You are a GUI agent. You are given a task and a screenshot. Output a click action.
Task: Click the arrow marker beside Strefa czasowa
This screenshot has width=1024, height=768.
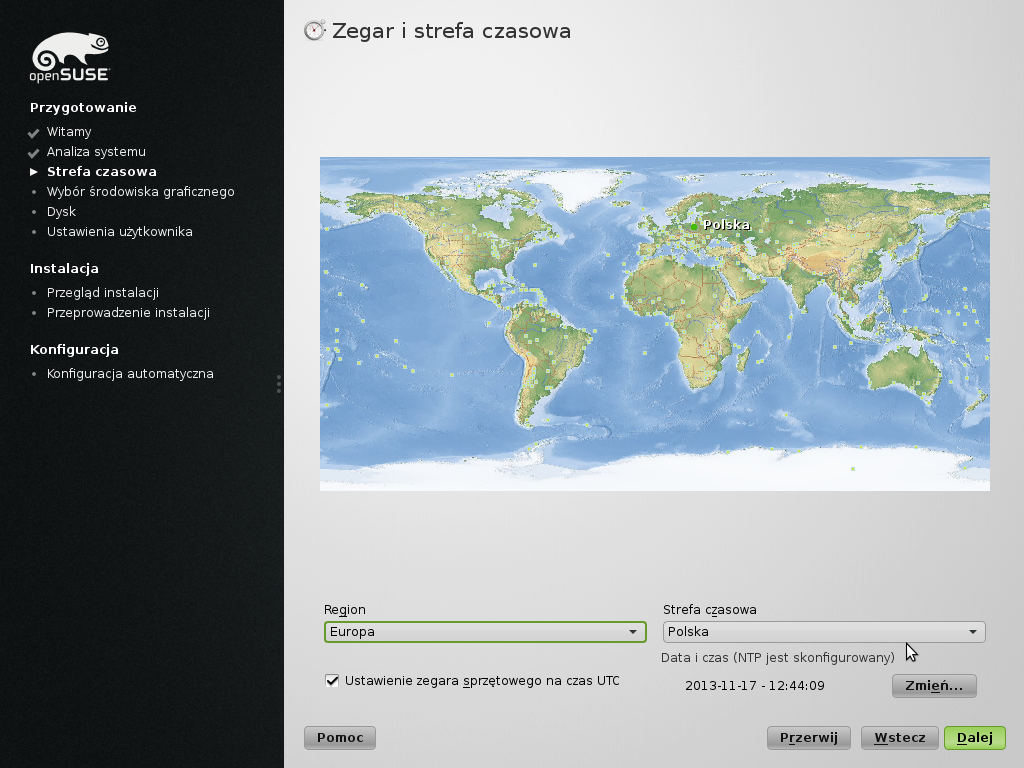[x=34, y=172]
